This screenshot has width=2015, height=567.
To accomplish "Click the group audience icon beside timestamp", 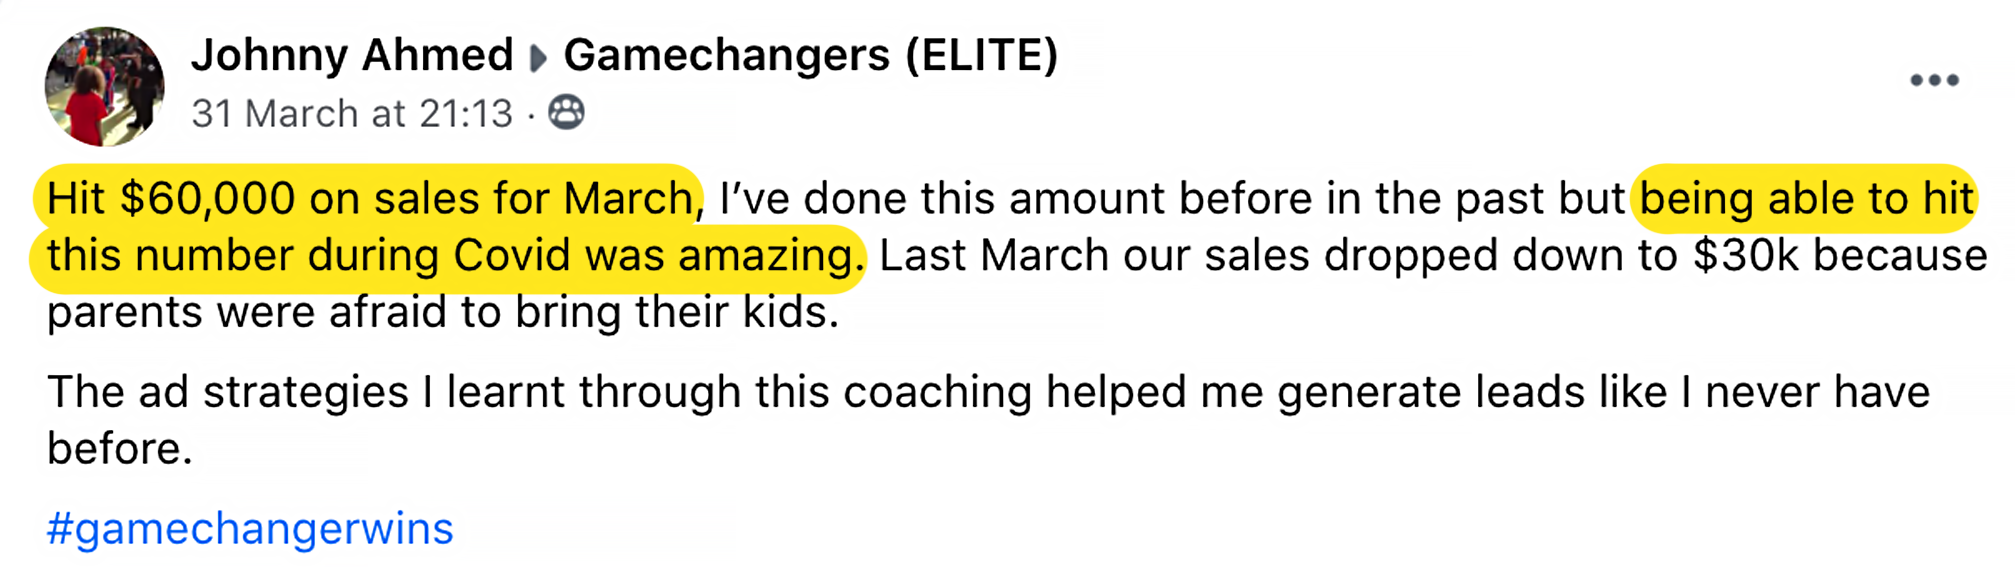I will (567, 112).
